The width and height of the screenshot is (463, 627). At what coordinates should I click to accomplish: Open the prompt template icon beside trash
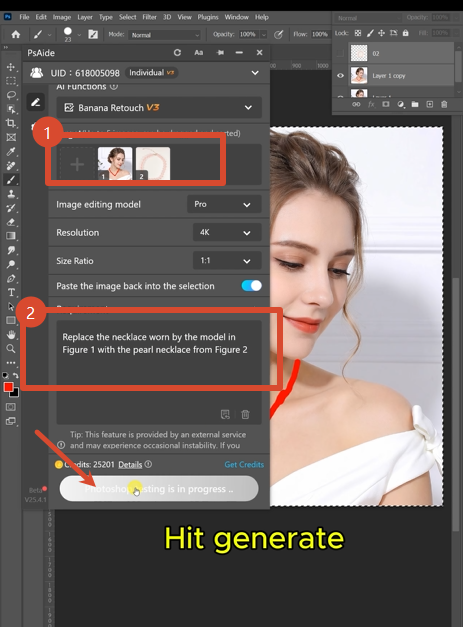click(x=226, y=414)
